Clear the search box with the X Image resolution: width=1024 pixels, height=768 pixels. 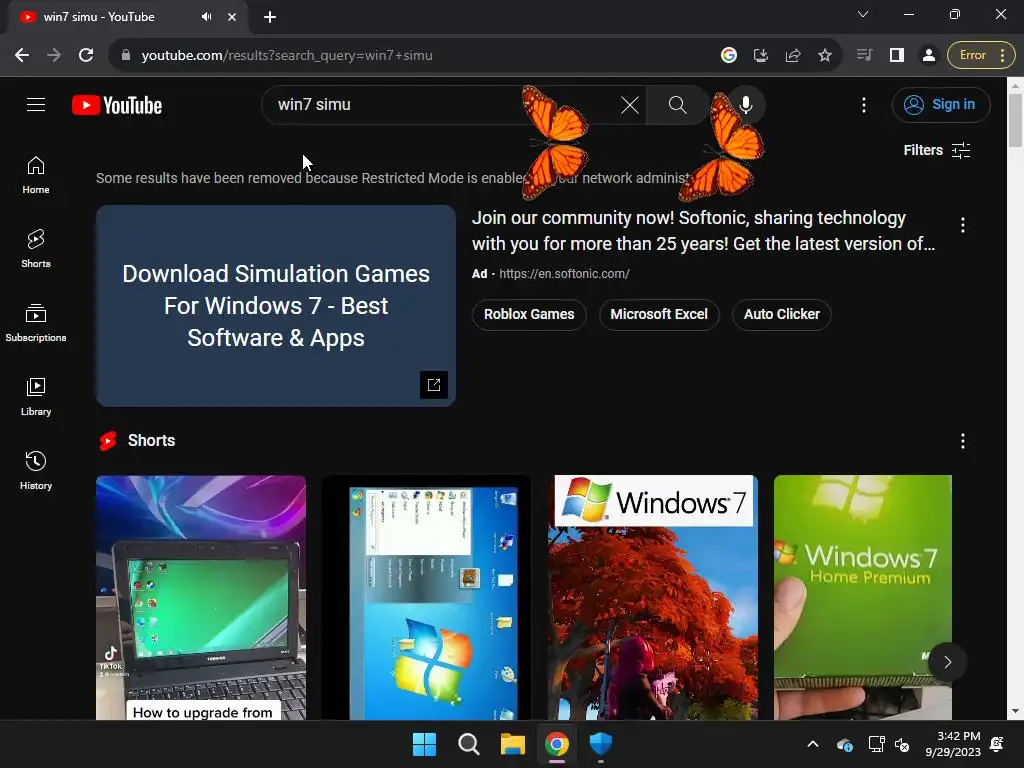coord(630,104)
